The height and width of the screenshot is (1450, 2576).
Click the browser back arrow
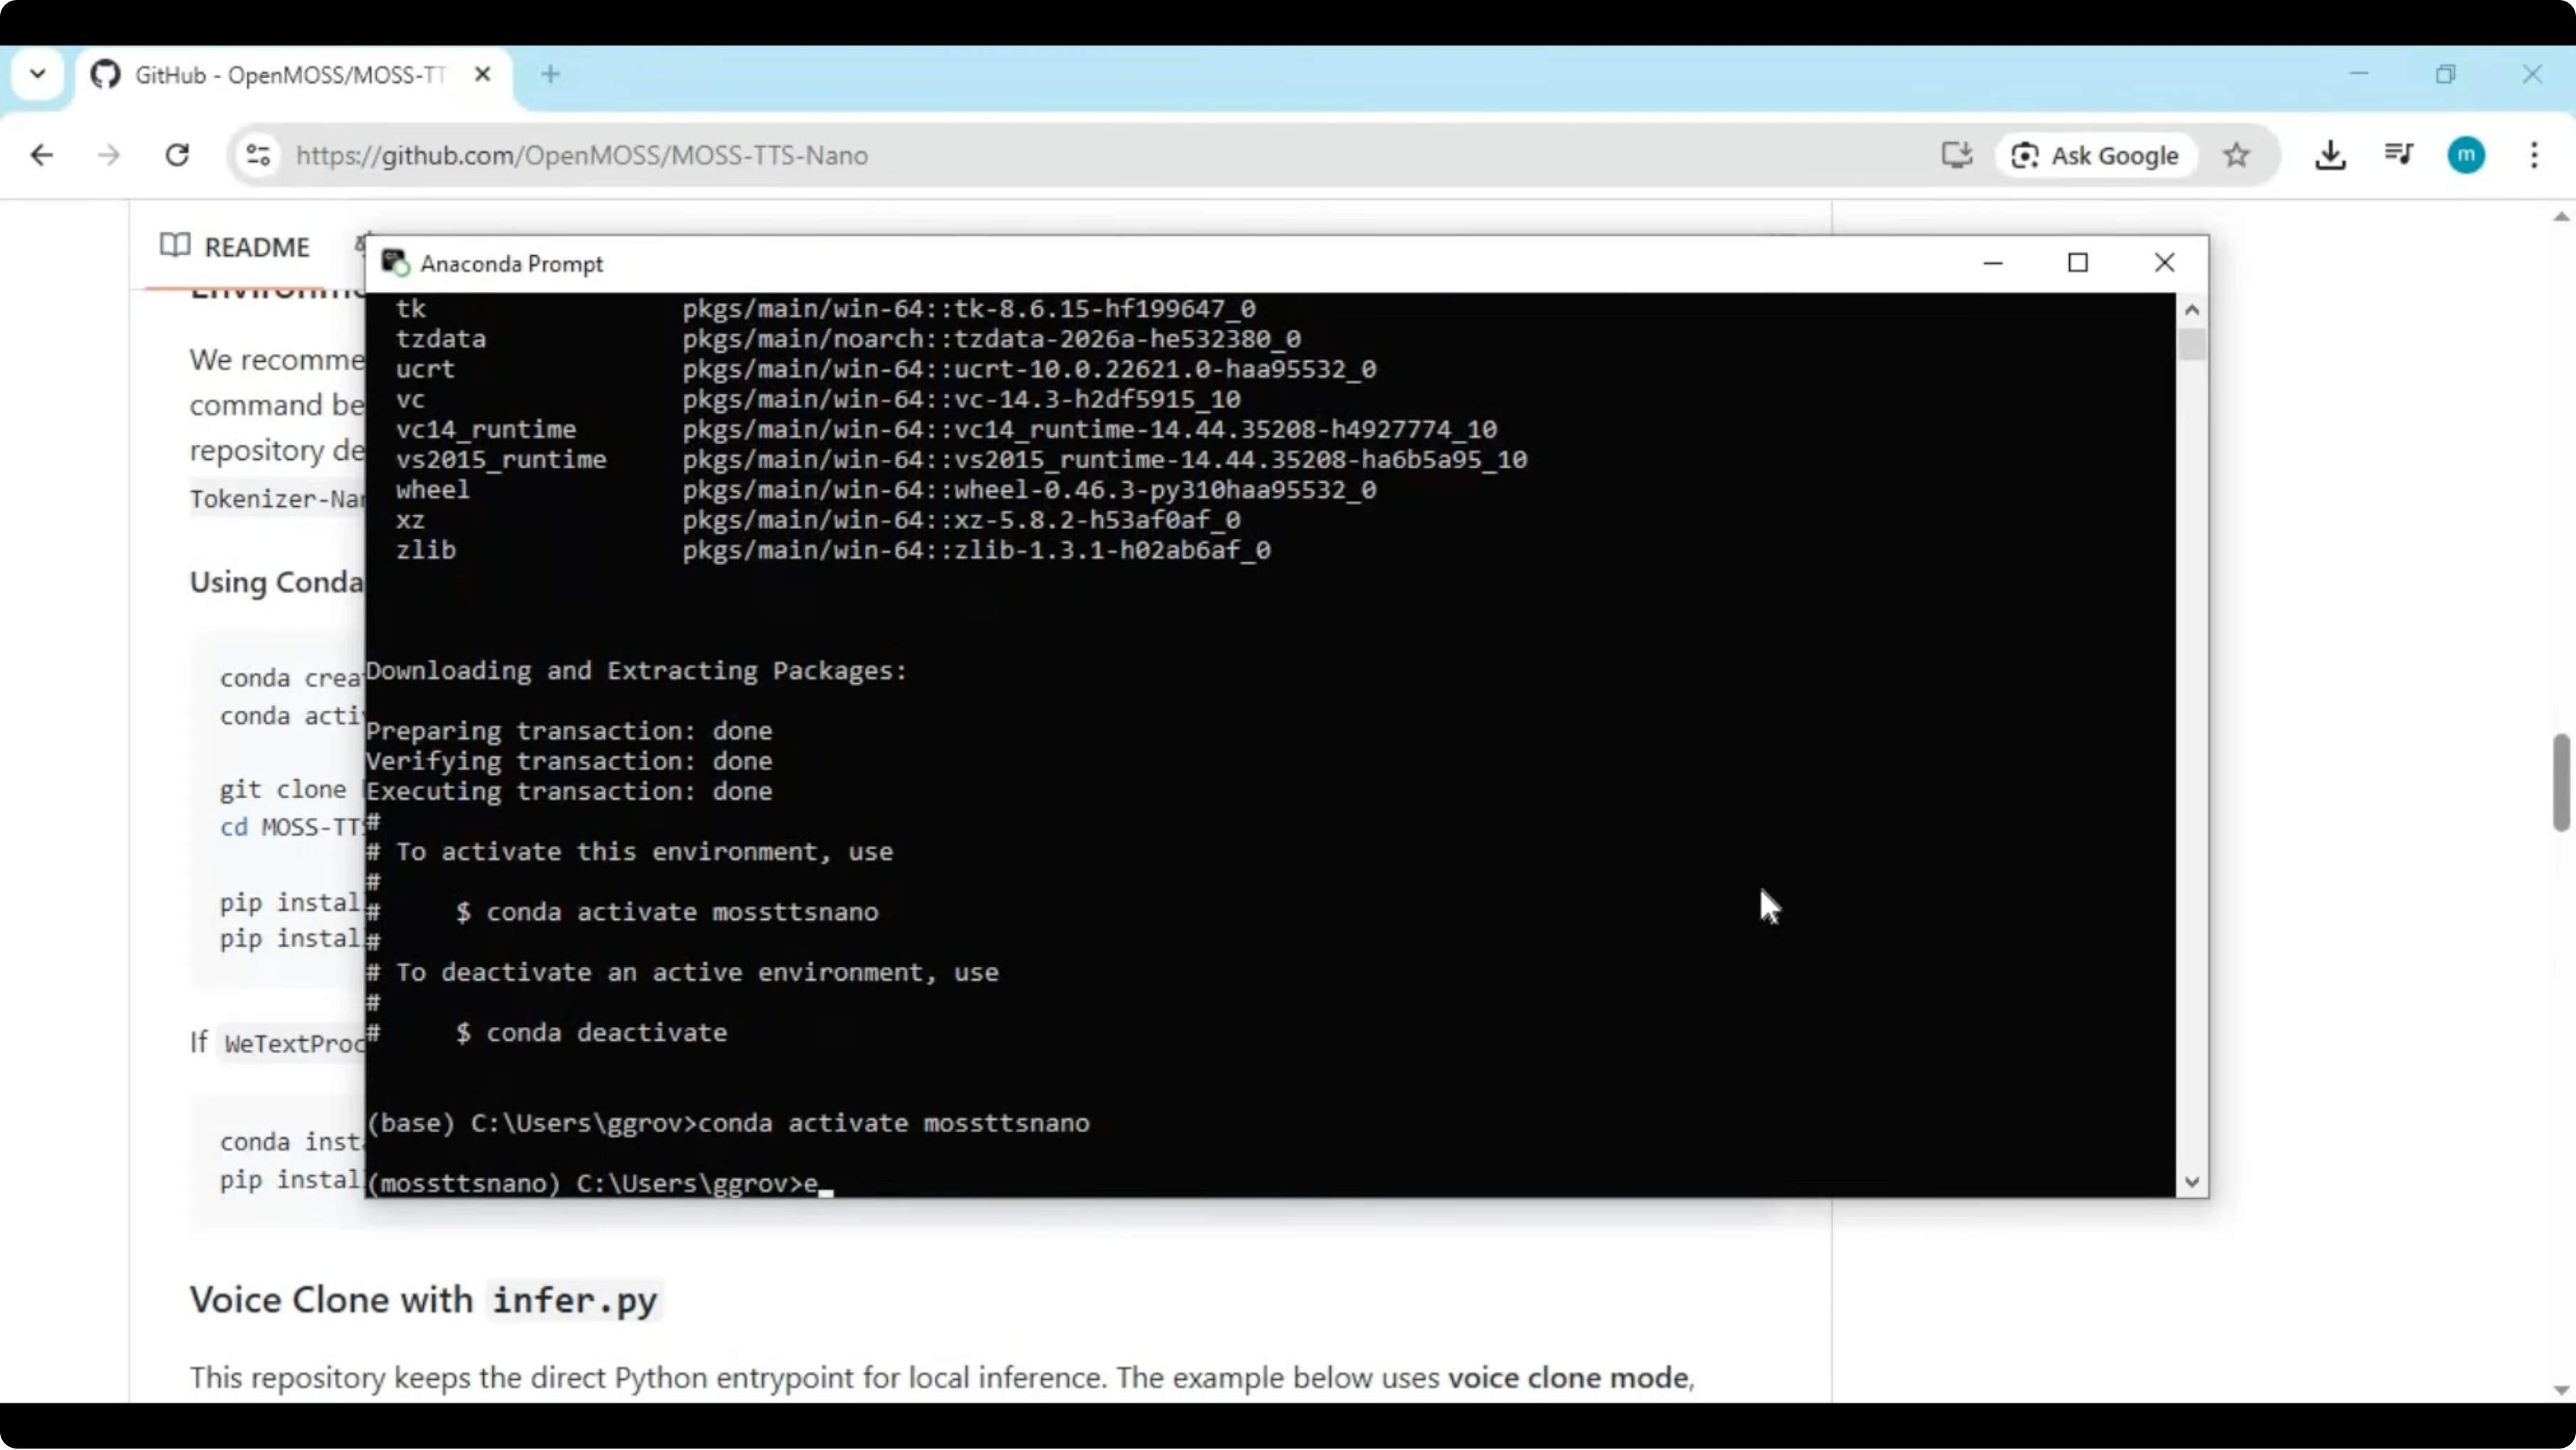41,155
